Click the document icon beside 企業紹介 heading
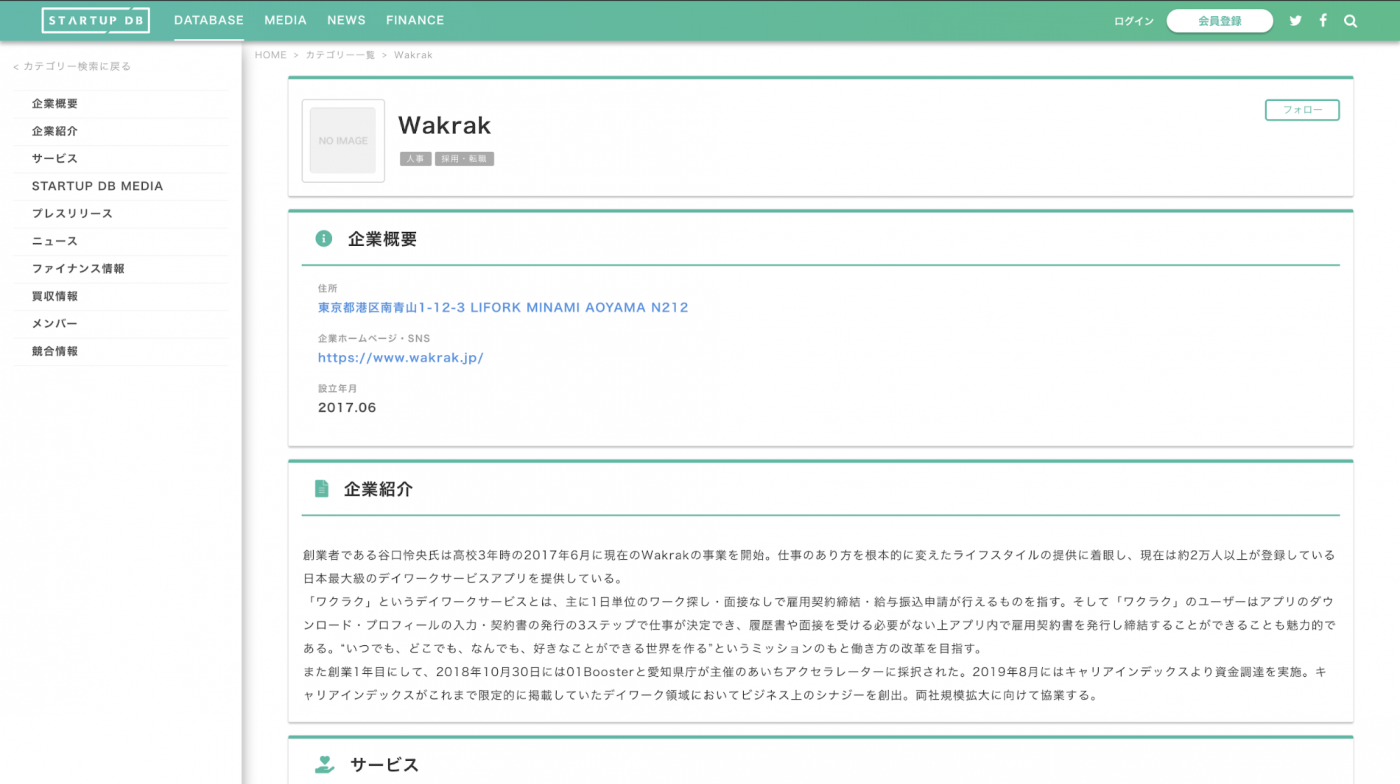1400x784 pixels. click(322, 488)
